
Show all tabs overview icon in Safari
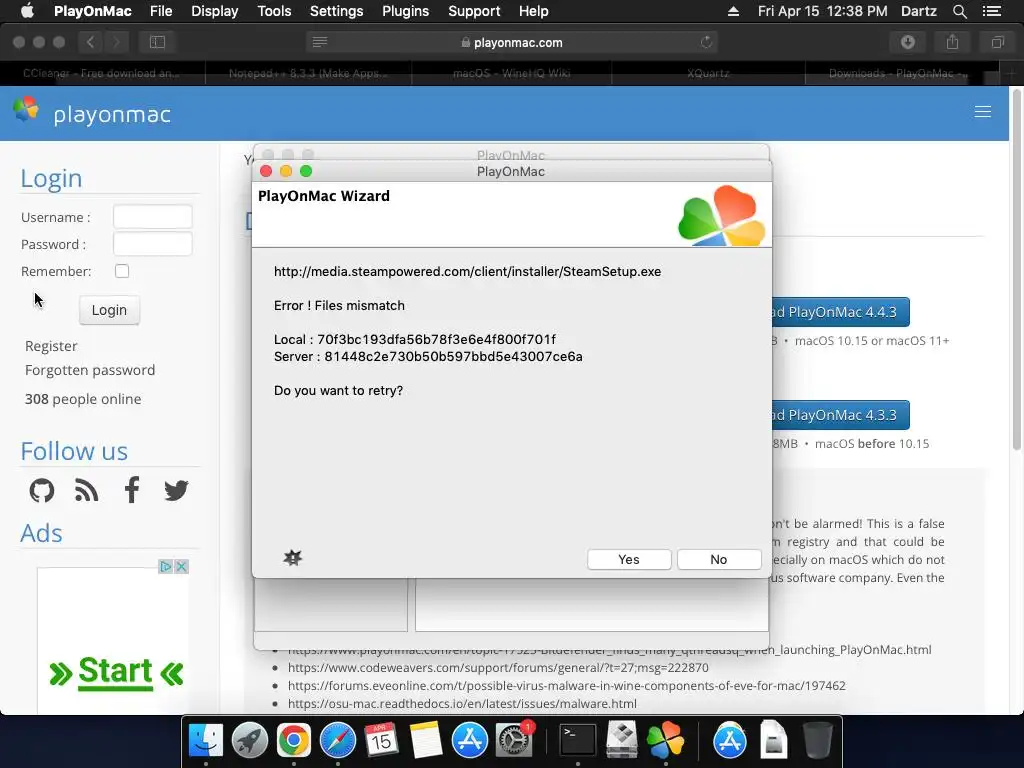[x=997, y=42]
